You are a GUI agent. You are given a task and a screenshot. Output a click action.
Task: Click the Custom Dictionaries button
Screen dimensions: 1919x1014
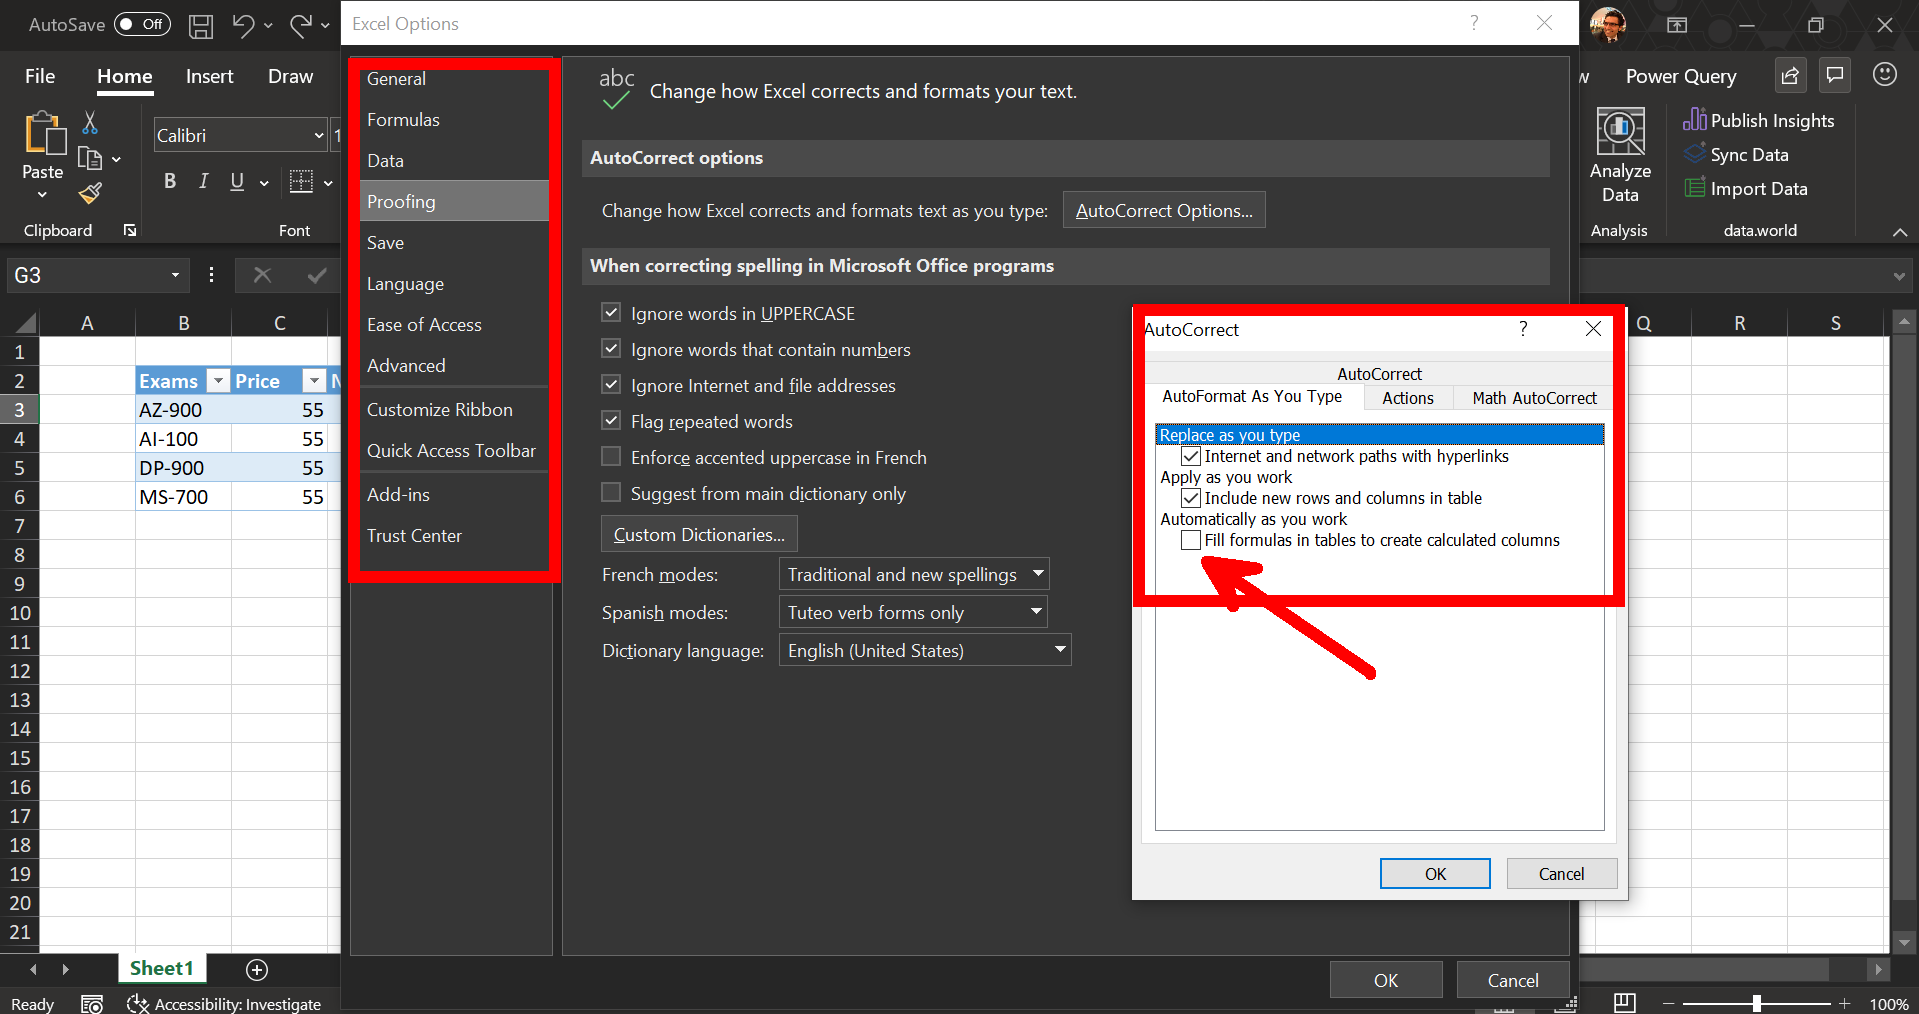tap(698, 533)
